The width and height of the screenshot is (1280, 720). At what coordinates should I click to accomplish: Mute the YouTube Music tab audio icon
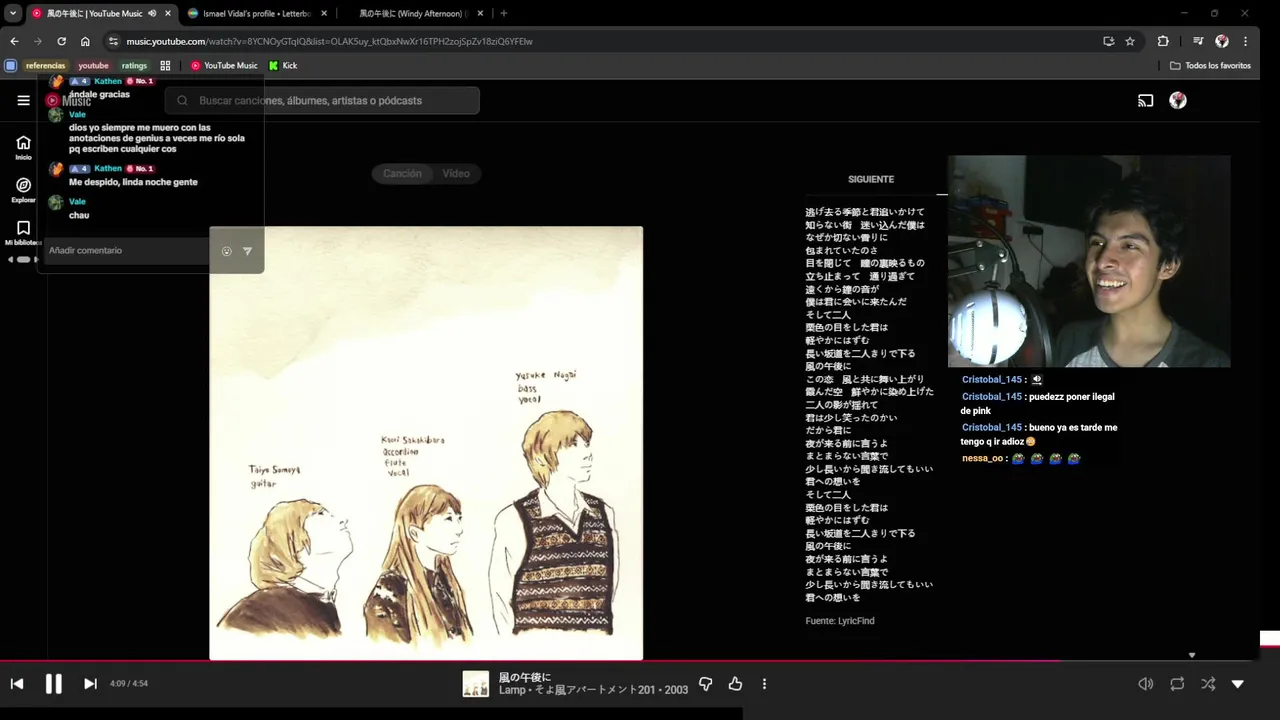pyautogui.click(x=152, y=13)
